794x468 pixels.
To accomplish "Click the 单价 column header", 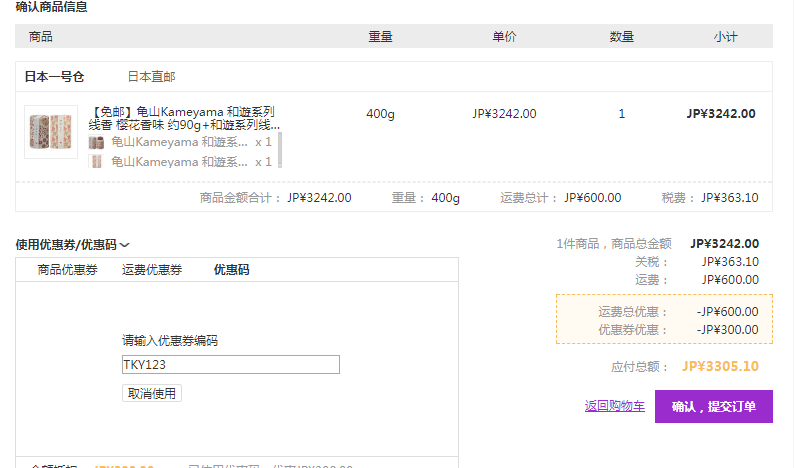I will point(504,36).
